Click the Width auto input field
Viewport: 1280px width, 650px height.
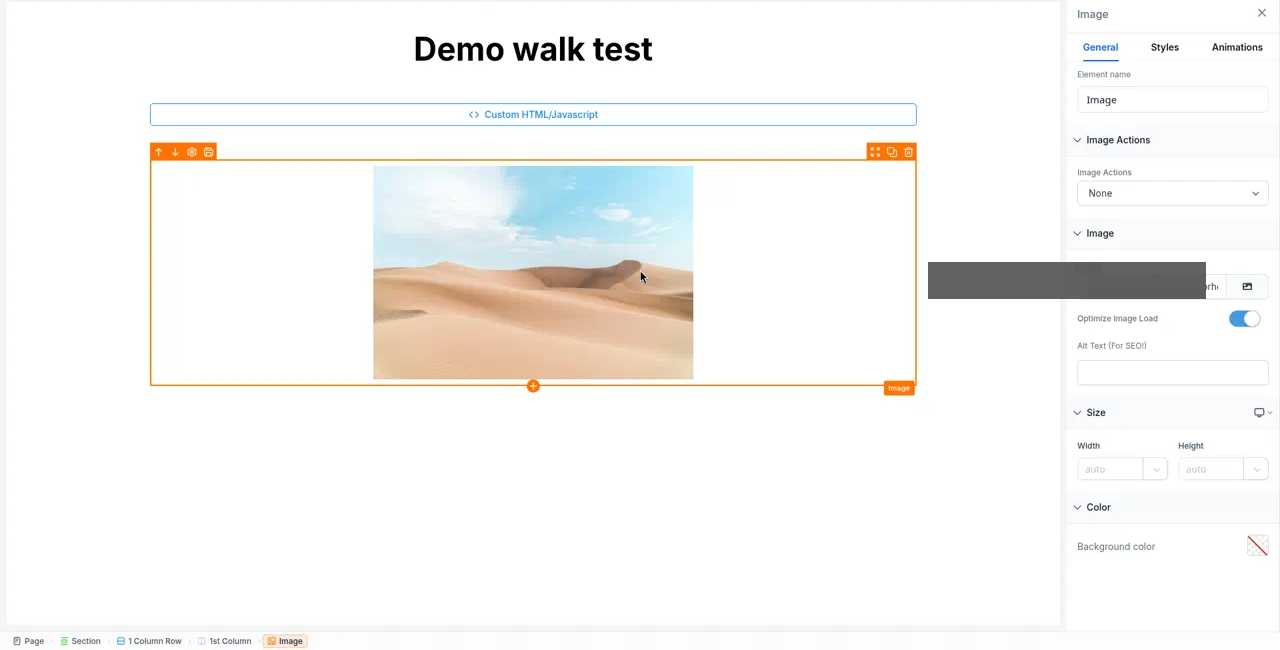tap(1110, 469)
